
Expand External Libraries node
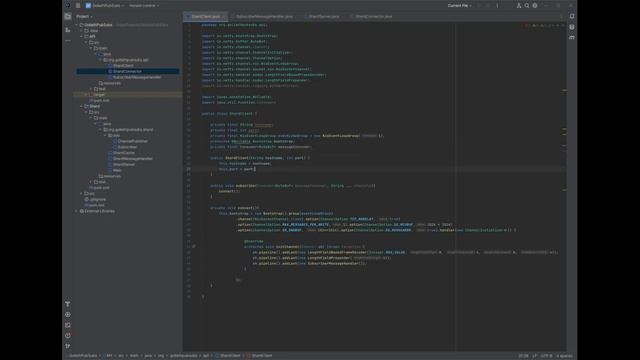click(76, 211)
